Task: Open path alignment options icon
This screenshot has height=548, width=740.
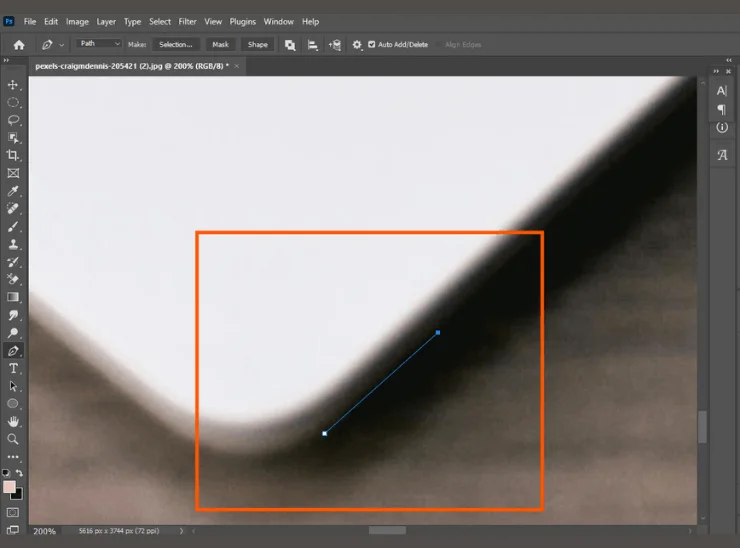Action: 312,45
